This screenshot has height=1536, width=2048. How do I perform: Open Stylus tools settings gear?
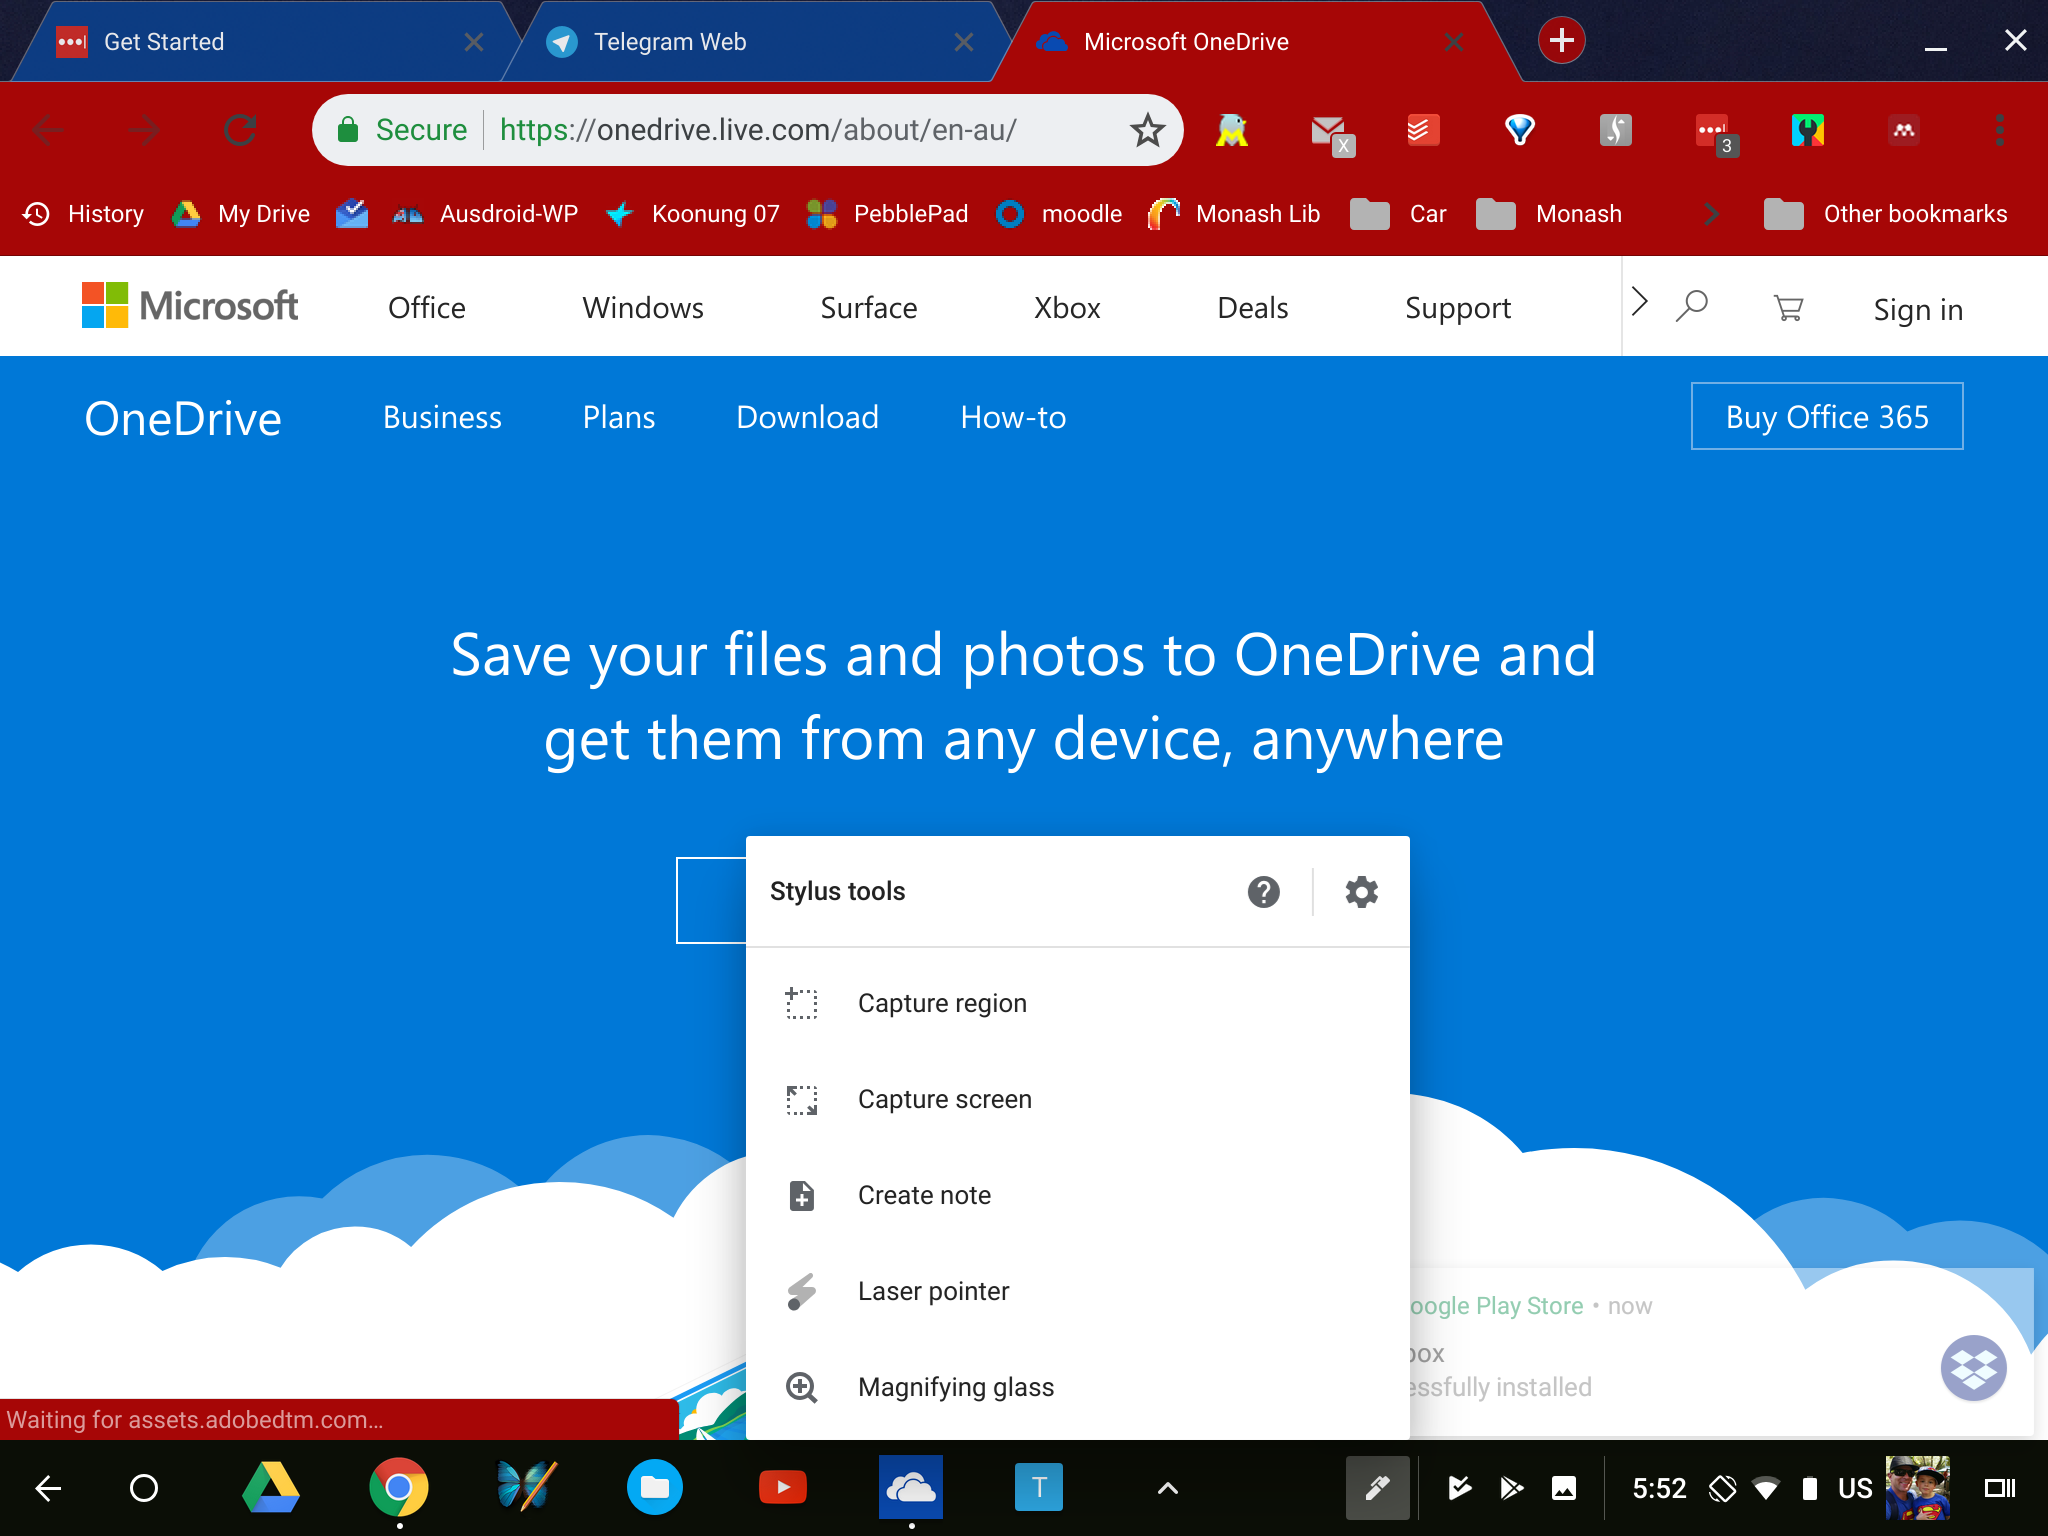coord(1361,891)
